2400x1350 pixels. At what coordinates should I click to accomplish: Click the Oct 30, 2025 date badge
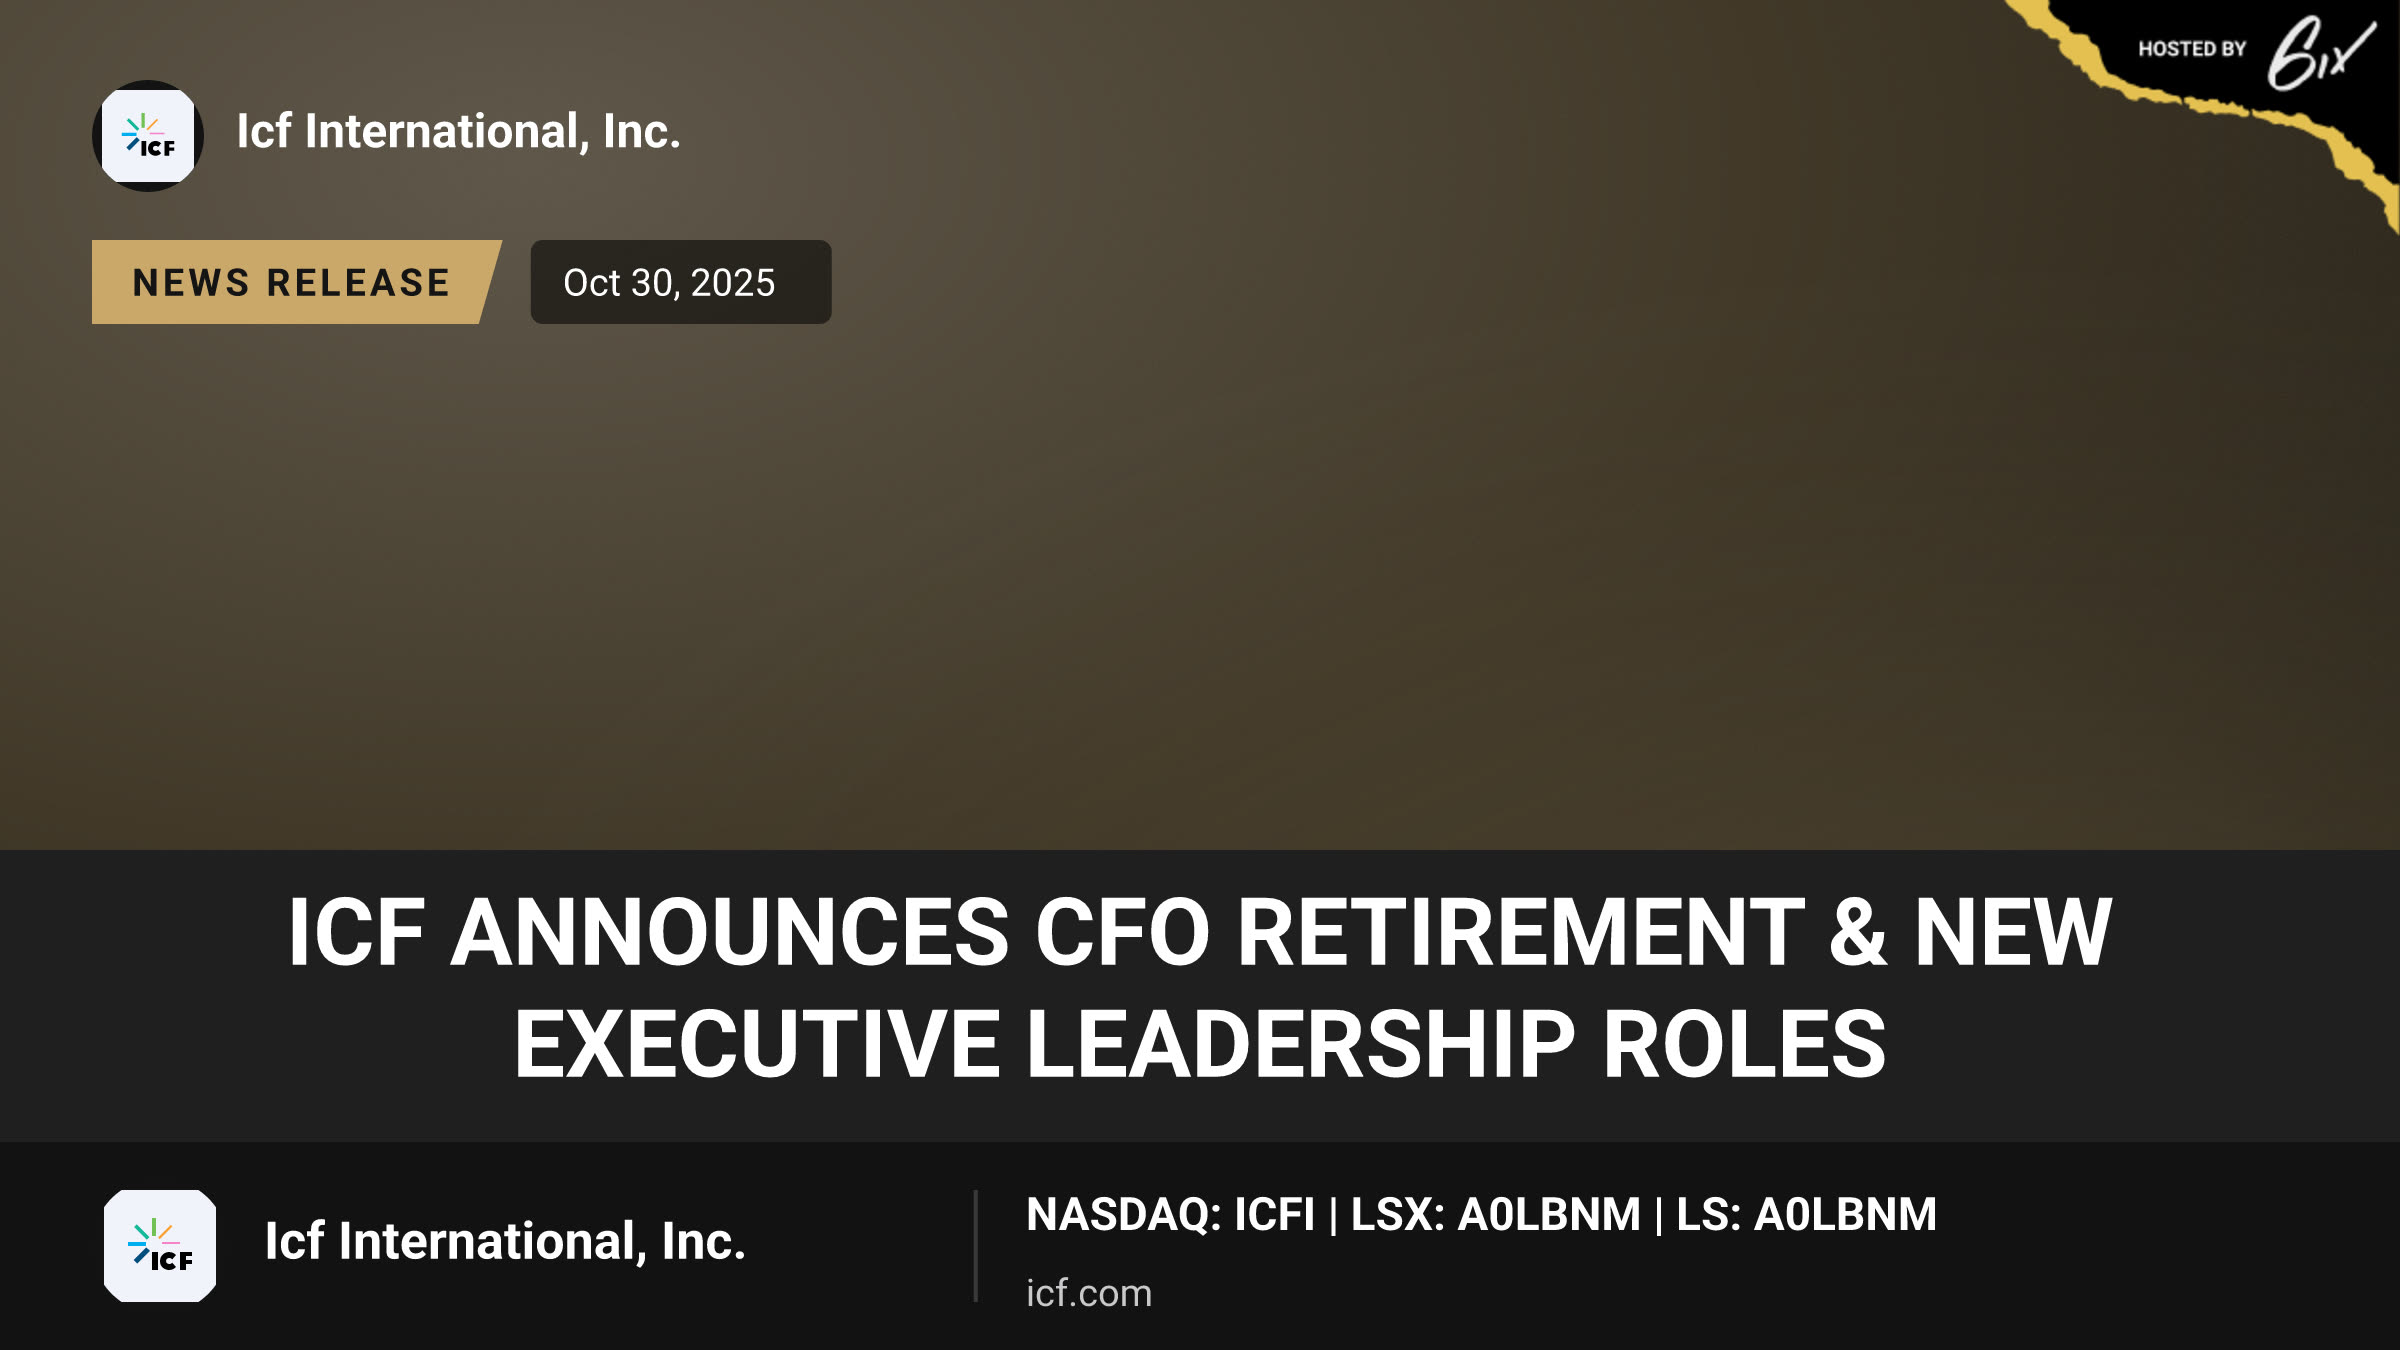[x=680, y=282]
